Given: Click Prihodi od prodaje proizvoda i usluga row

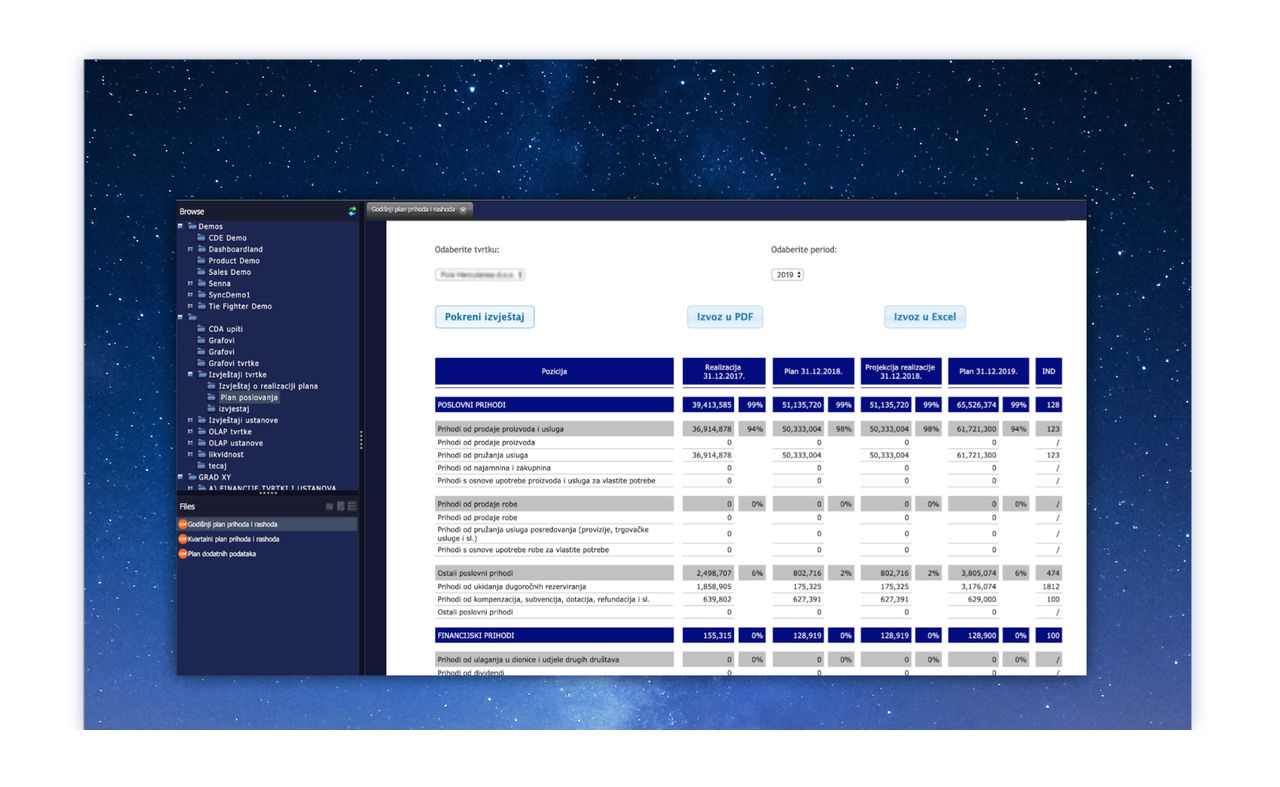Looking at the screenshot, I should 554,429.
